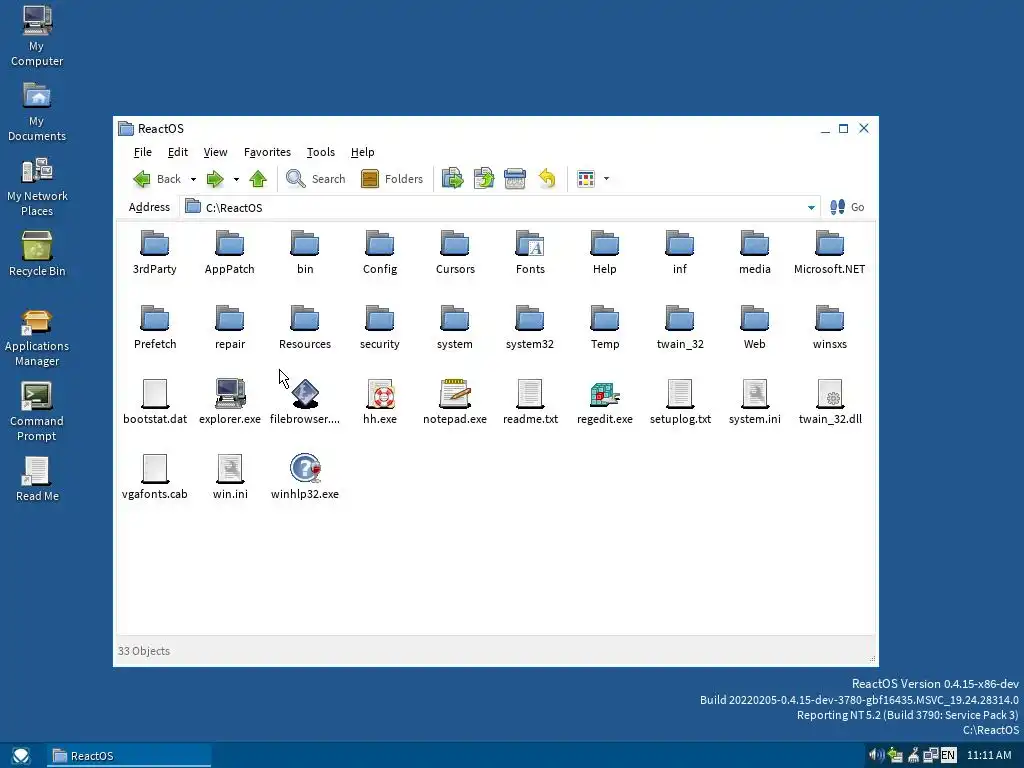Select the twain_32.dll file icon

click(x=830, y=394)
